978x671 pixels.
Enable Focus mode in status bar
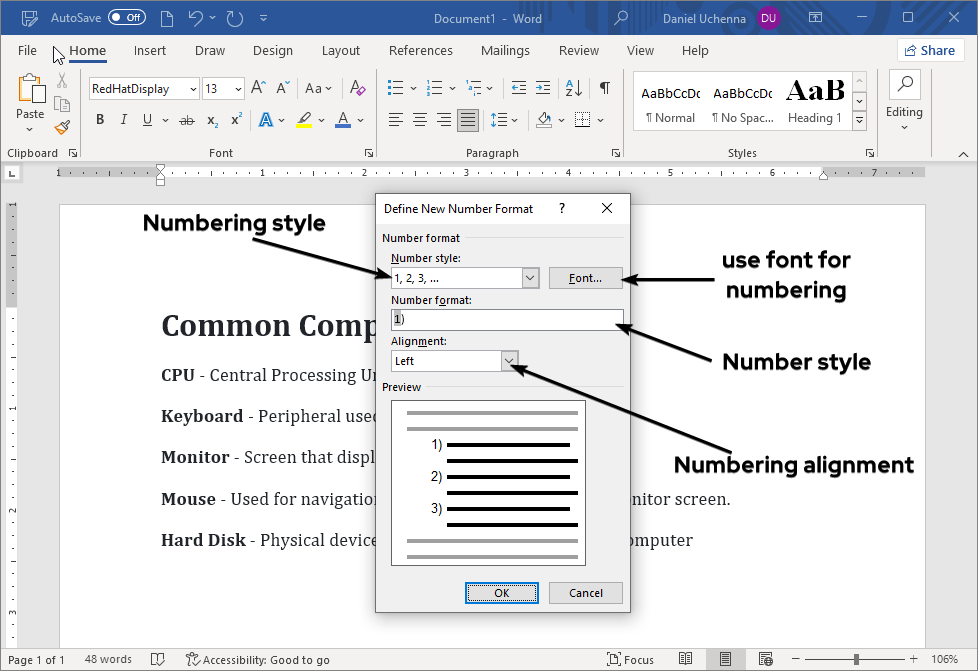click(630, 659)
